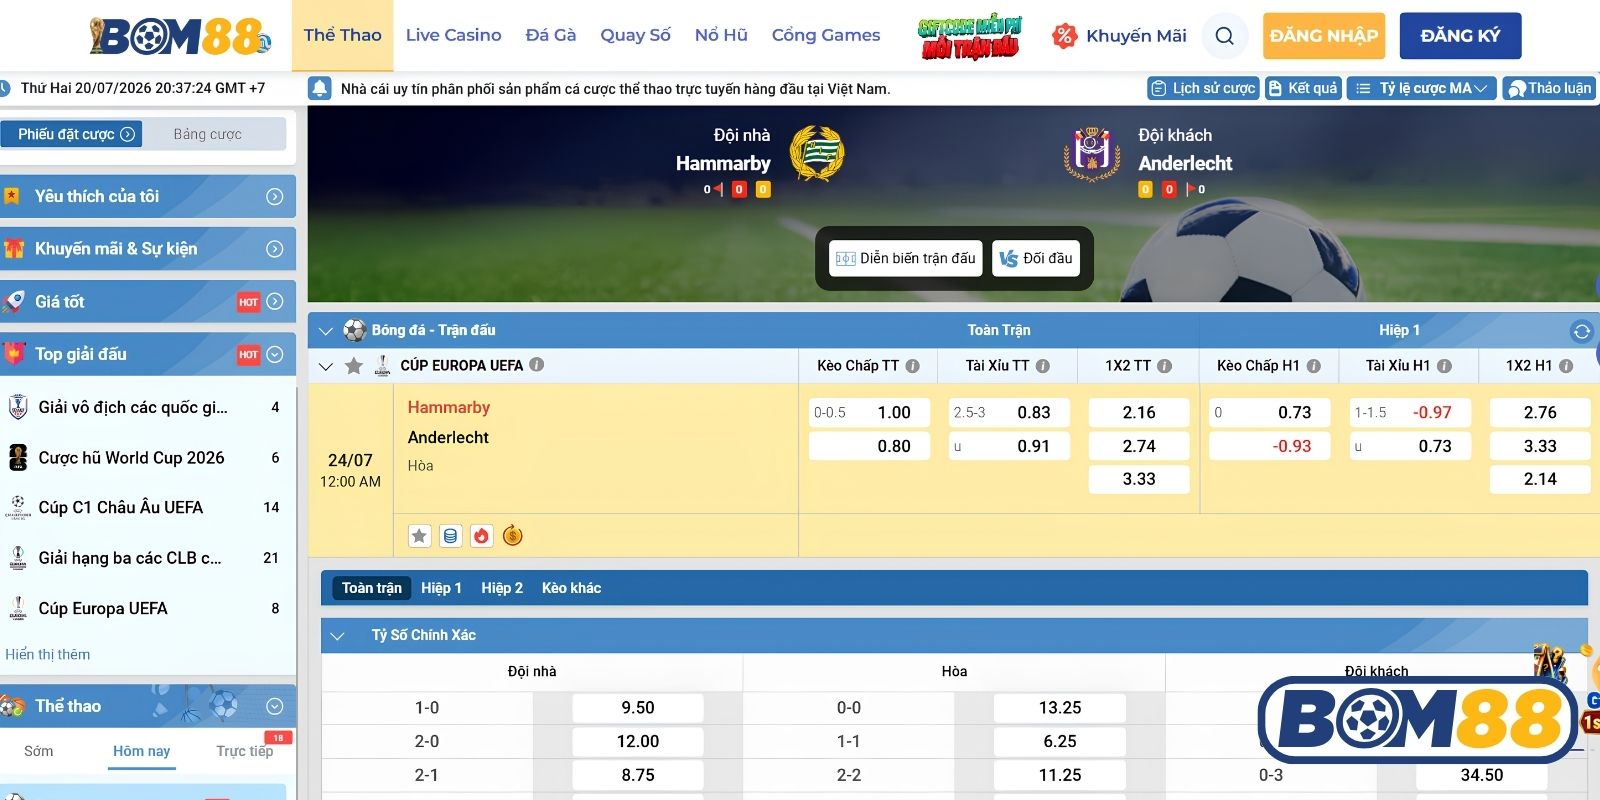
Task: Refresh odds with the circular refresh icon
Action: pos(1581,331)
